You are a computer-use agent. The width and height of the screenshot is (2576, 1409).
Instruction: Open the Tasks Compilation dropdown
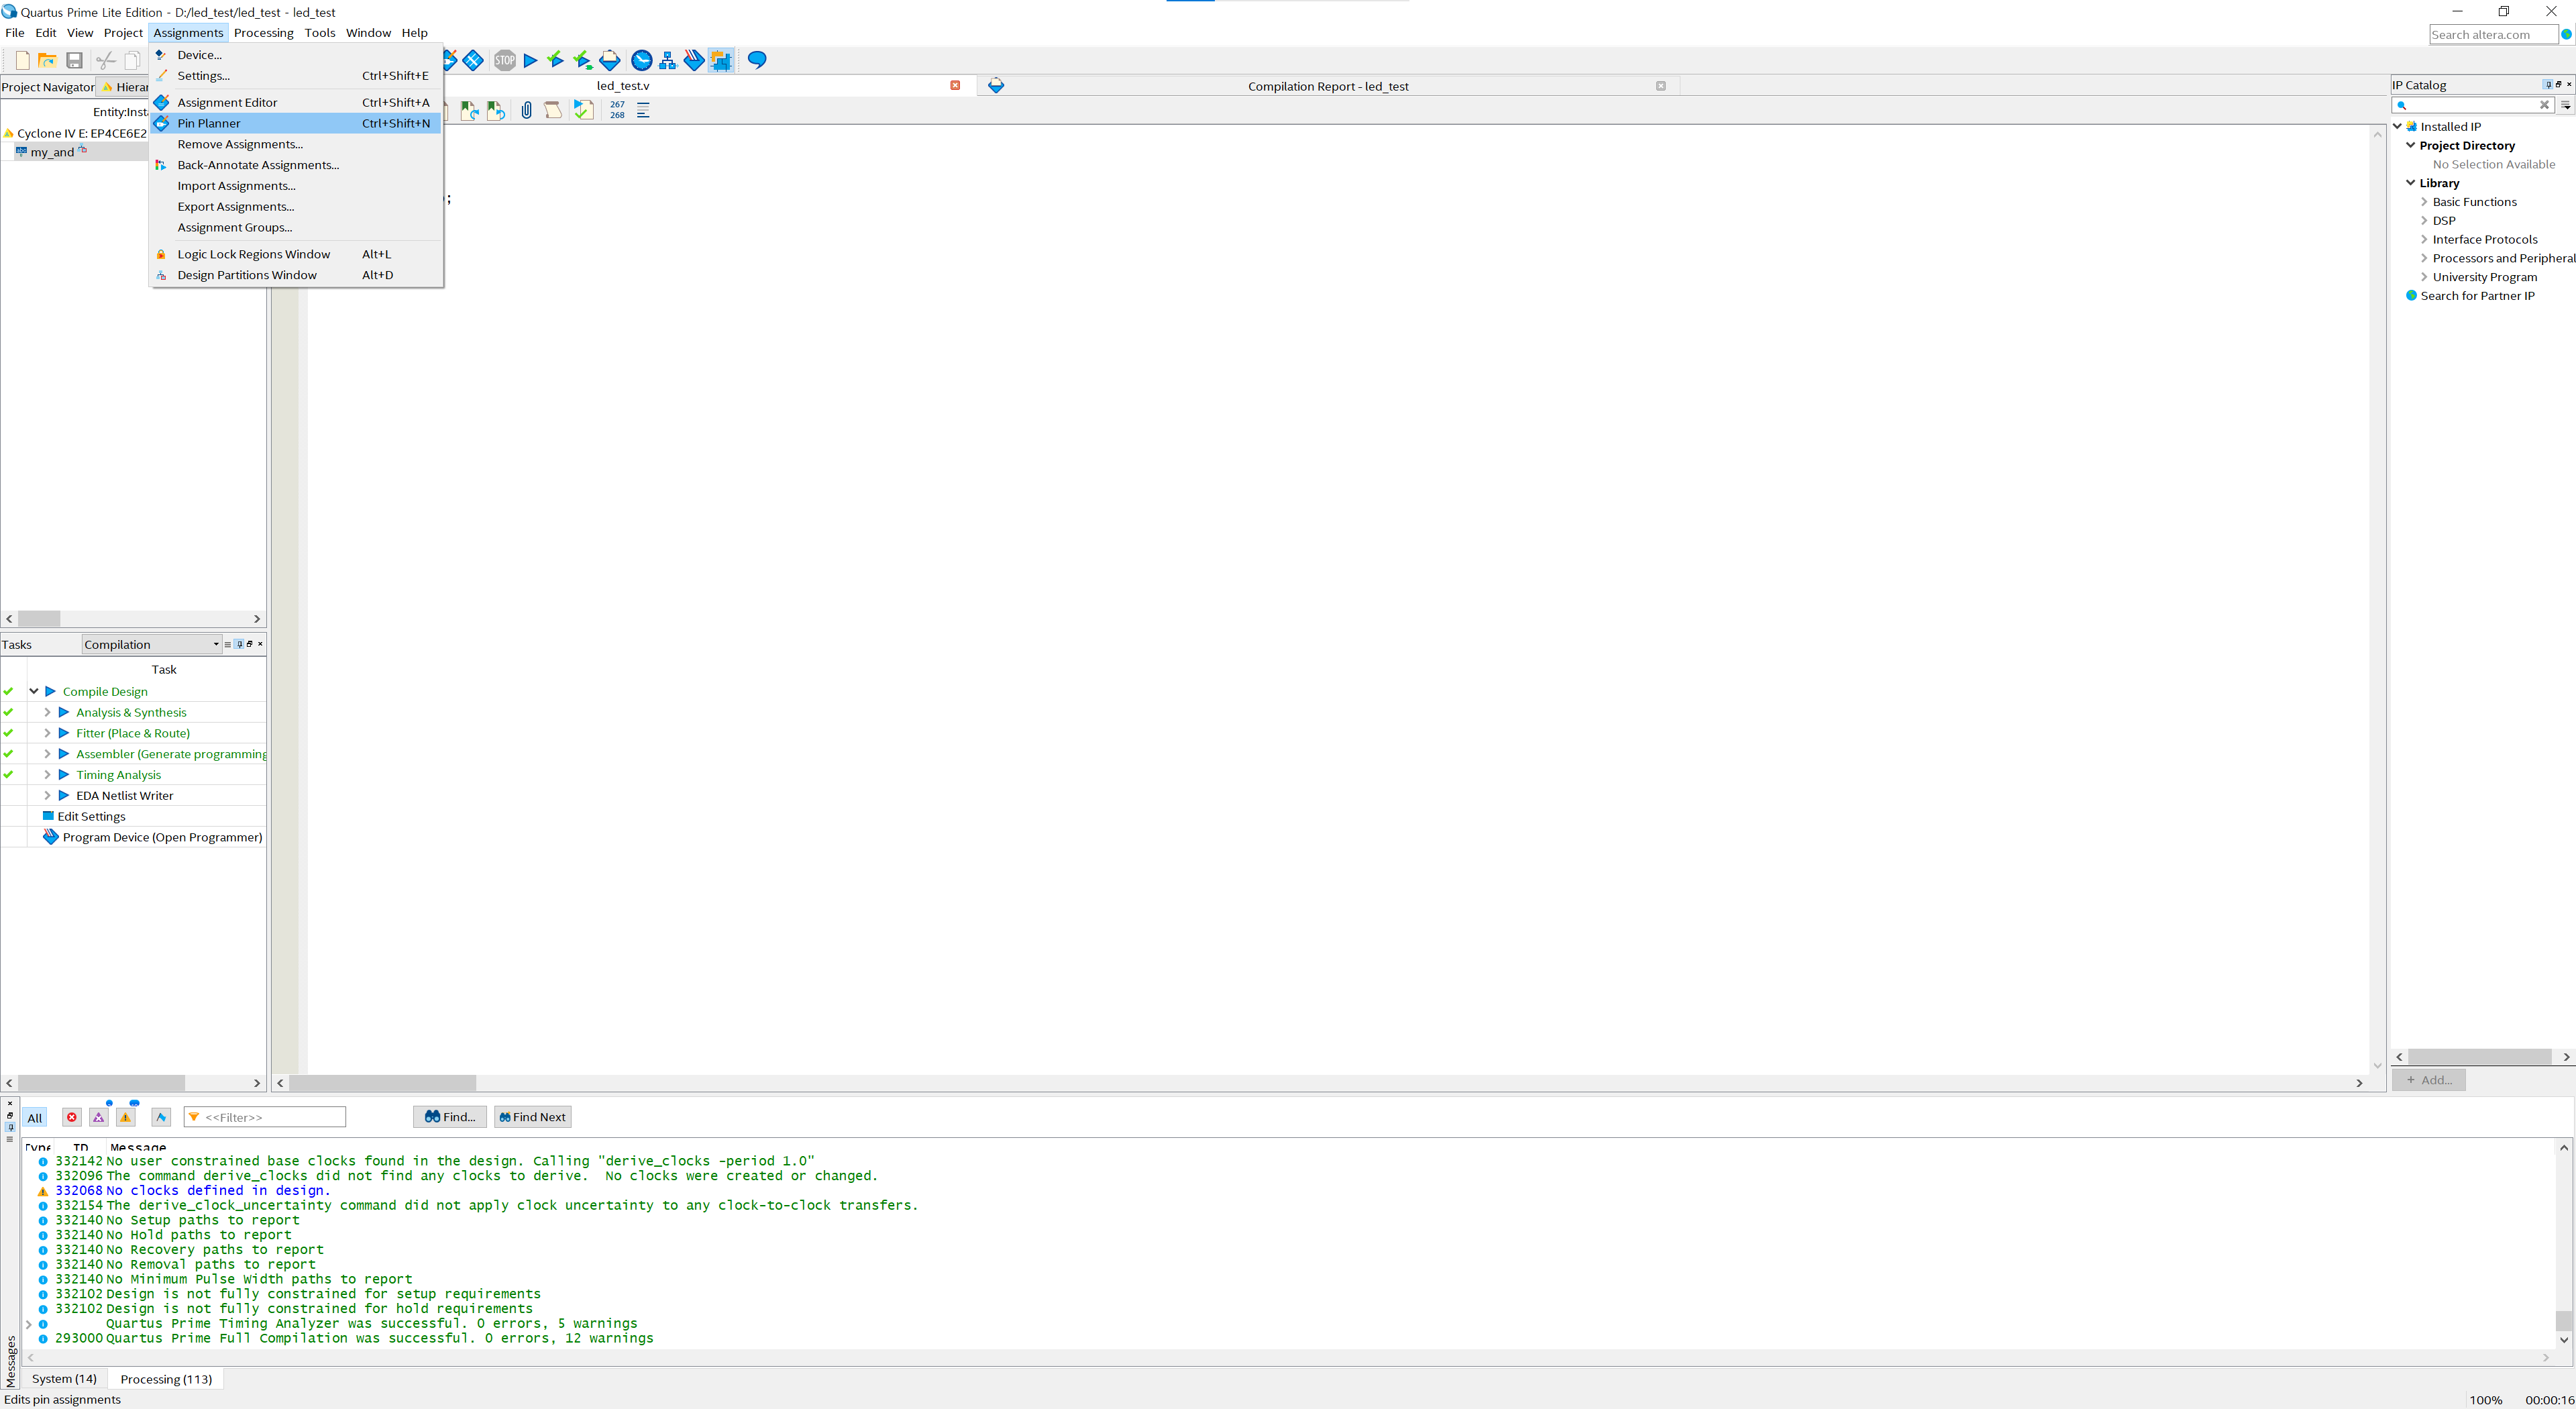[151, 644]
